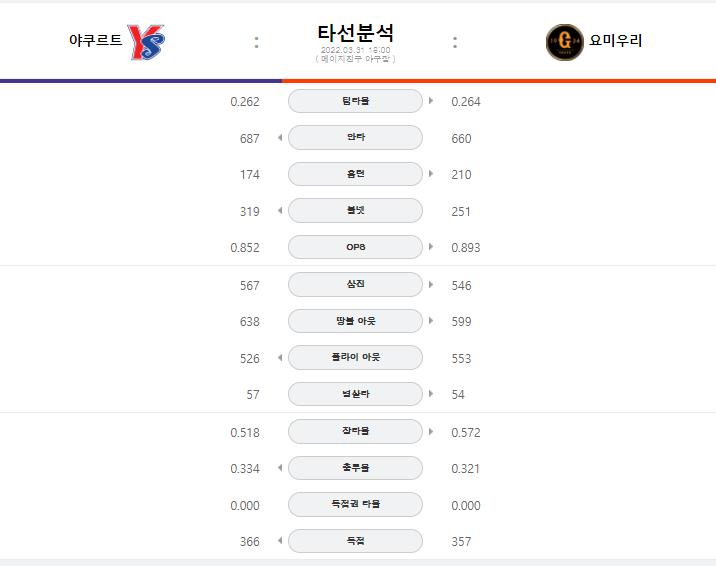
Task: Click the left arrow next to 출루율
Action: tap(280, 468)
